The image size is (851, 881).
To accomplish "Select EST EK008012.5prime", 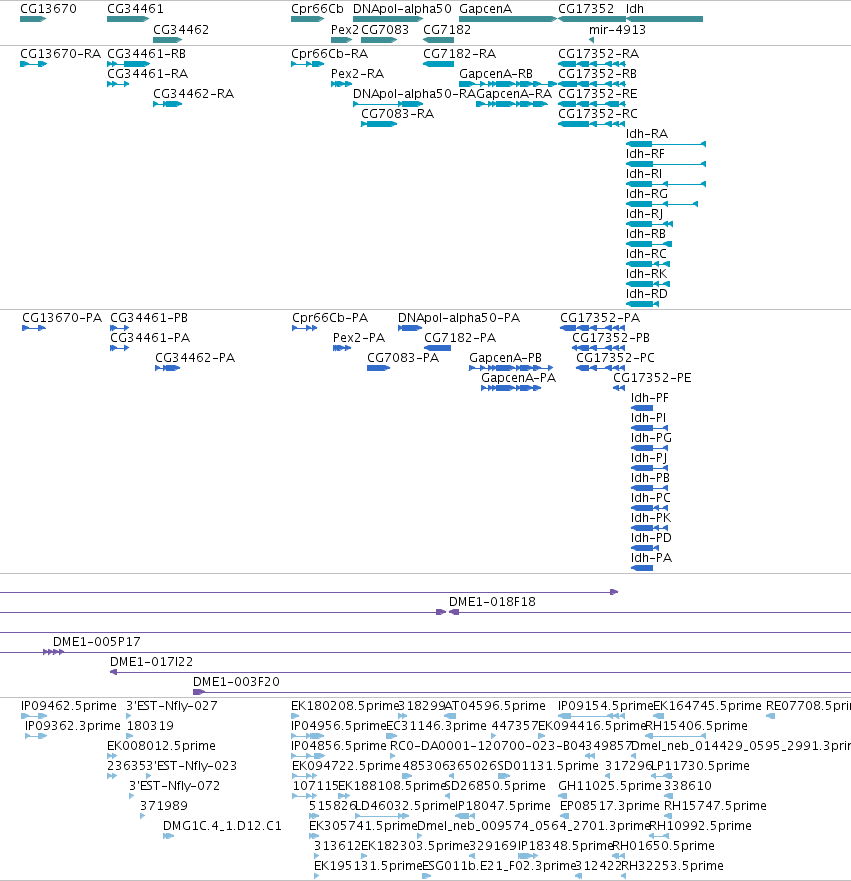I will pyautogui.click(x=112, y=756).
